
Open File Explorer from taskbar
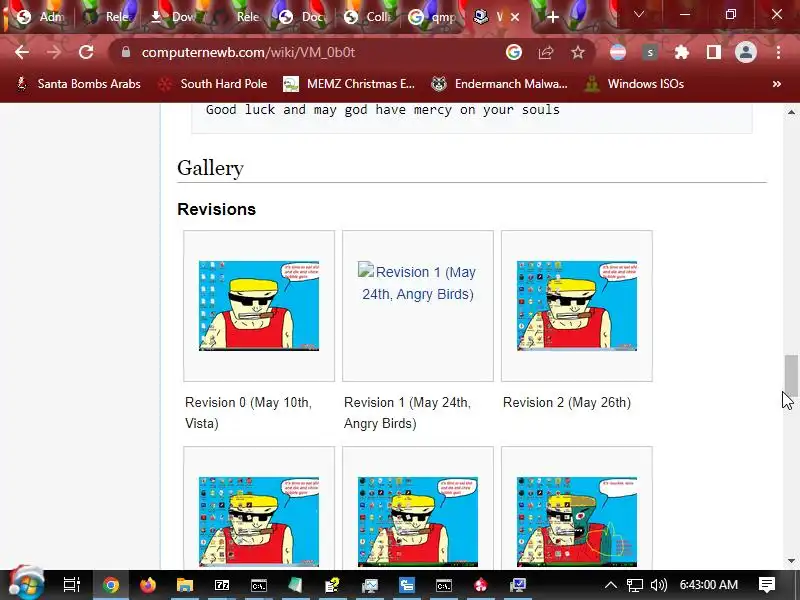point(185,585)
